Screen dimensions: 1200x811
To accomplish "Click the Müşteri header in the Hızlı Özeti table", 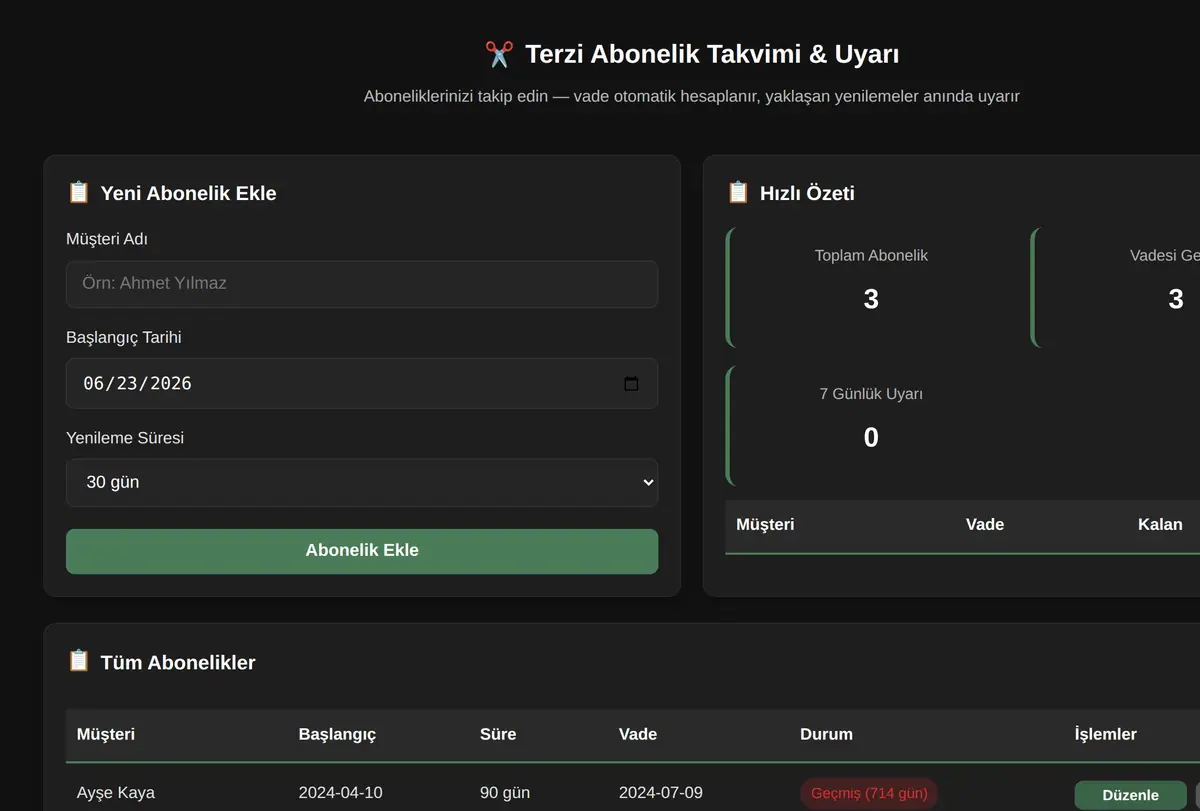I will coord(765,524).
